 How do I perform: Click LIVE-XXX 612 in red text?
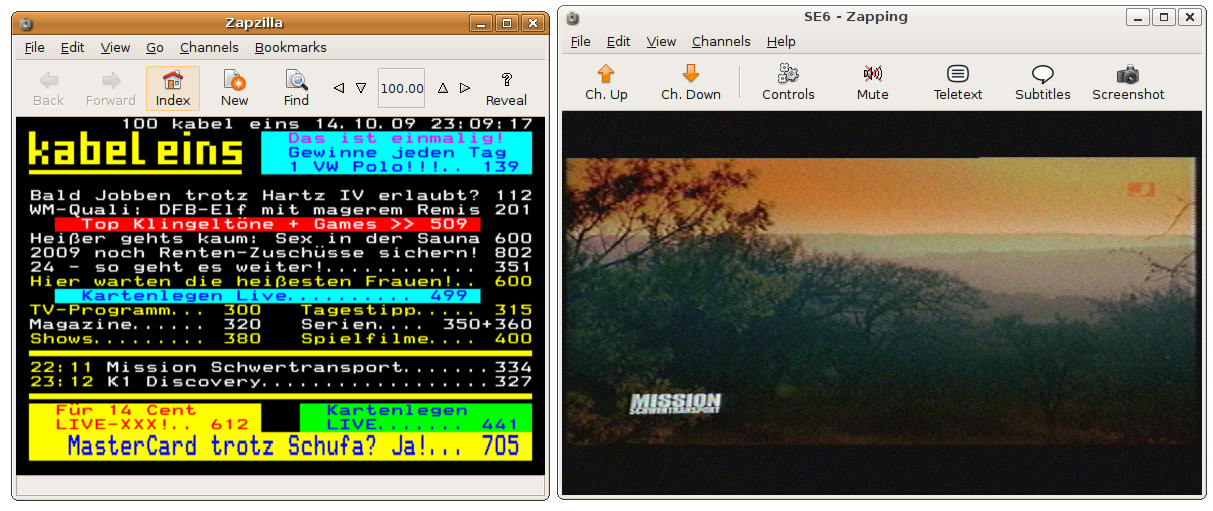(152, 425)
